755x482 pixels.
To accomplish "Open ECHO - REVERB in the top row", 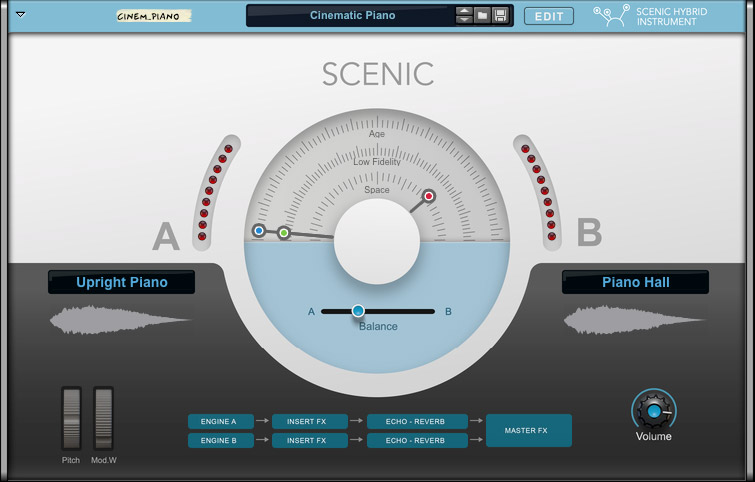I will 417,421.
